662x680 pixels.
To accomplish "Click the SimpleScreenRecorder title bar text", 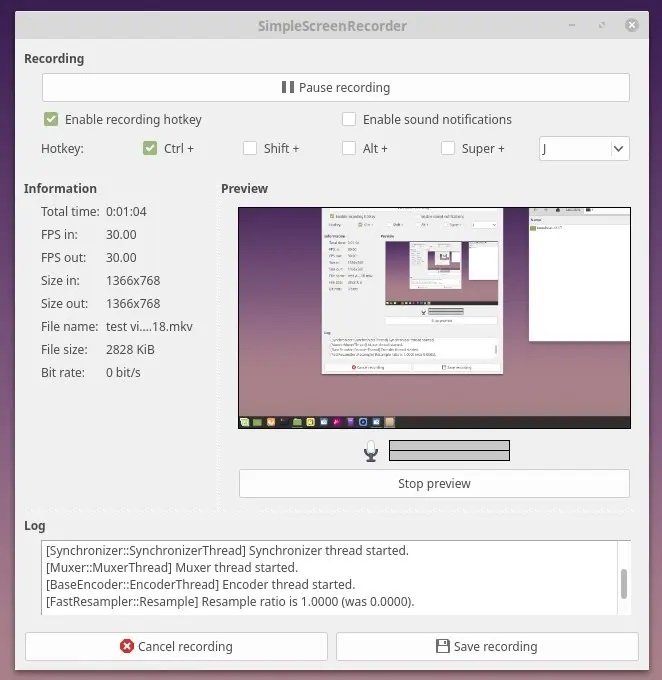I will [x=332, y=26].
